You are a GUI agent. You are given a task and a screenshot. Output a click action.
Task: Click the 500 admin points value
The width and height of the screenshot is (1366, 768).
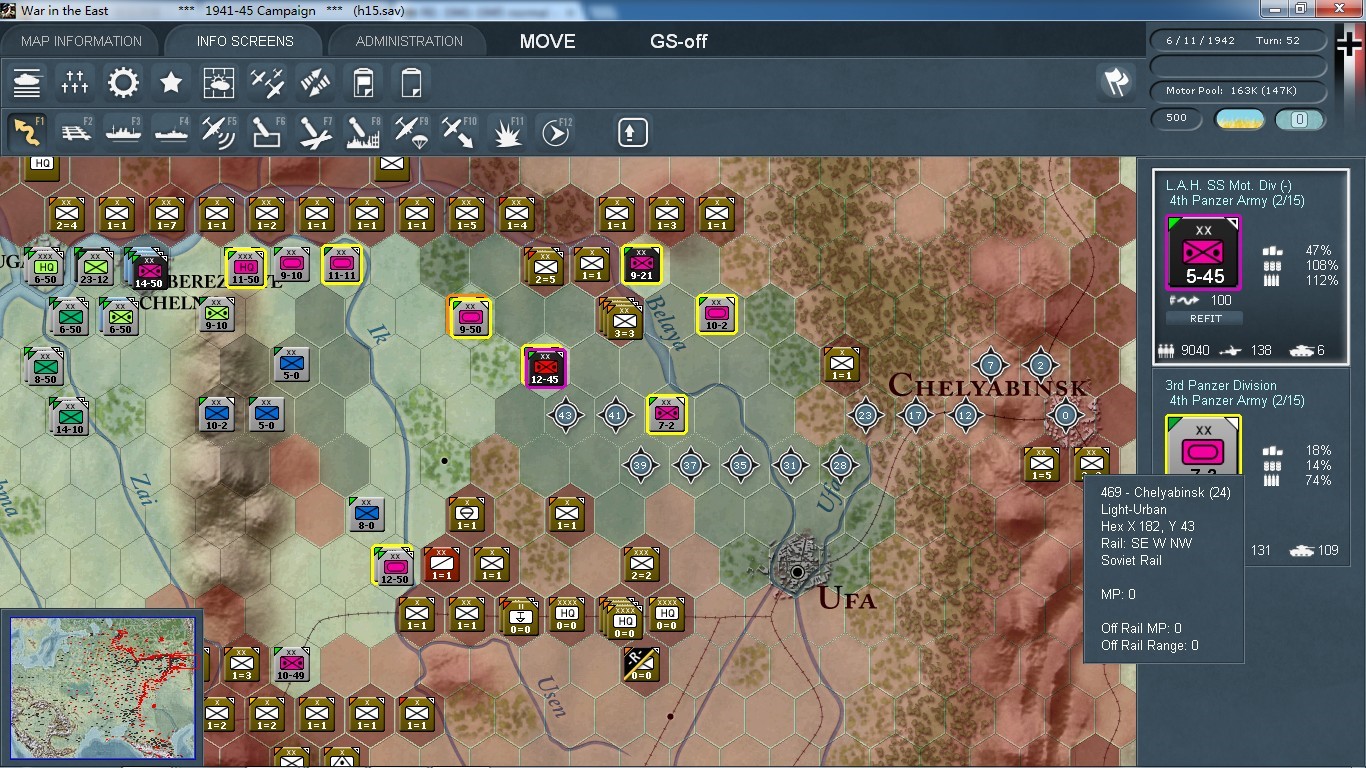pyautogui.click(x=1177, y=118)
